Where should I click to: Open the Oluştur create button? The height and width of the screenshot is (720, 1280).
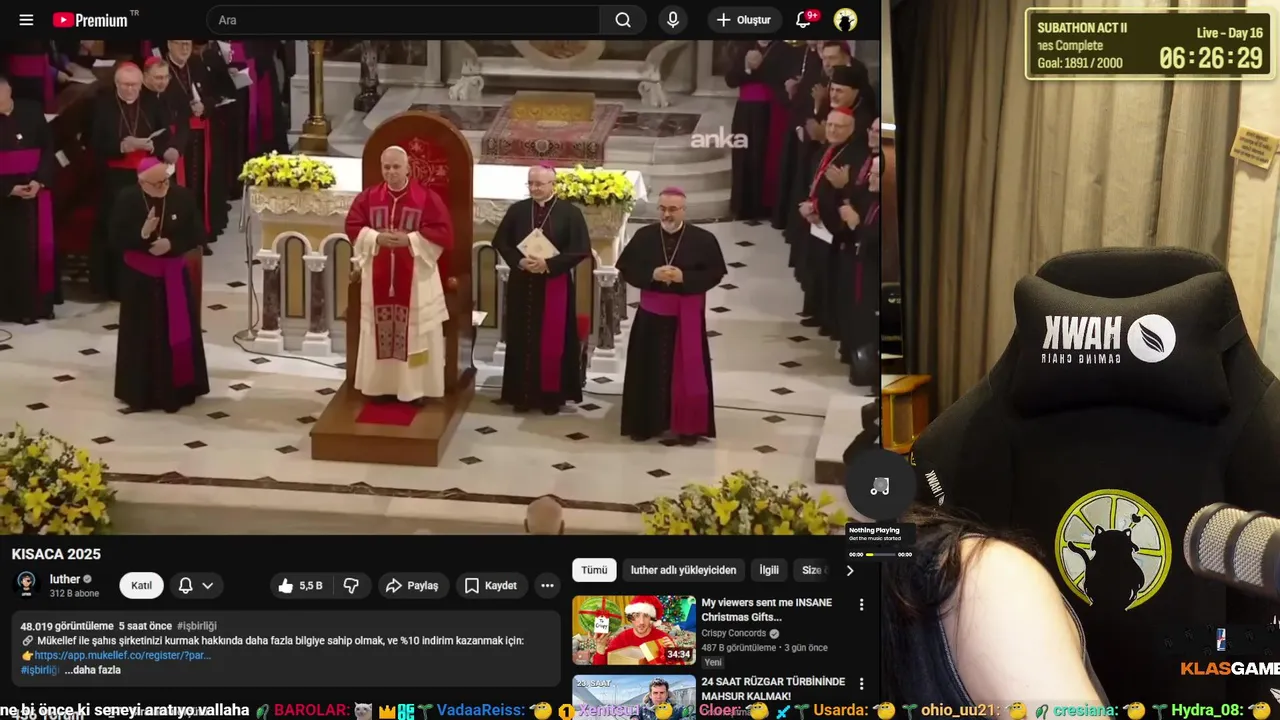point(744,20)
